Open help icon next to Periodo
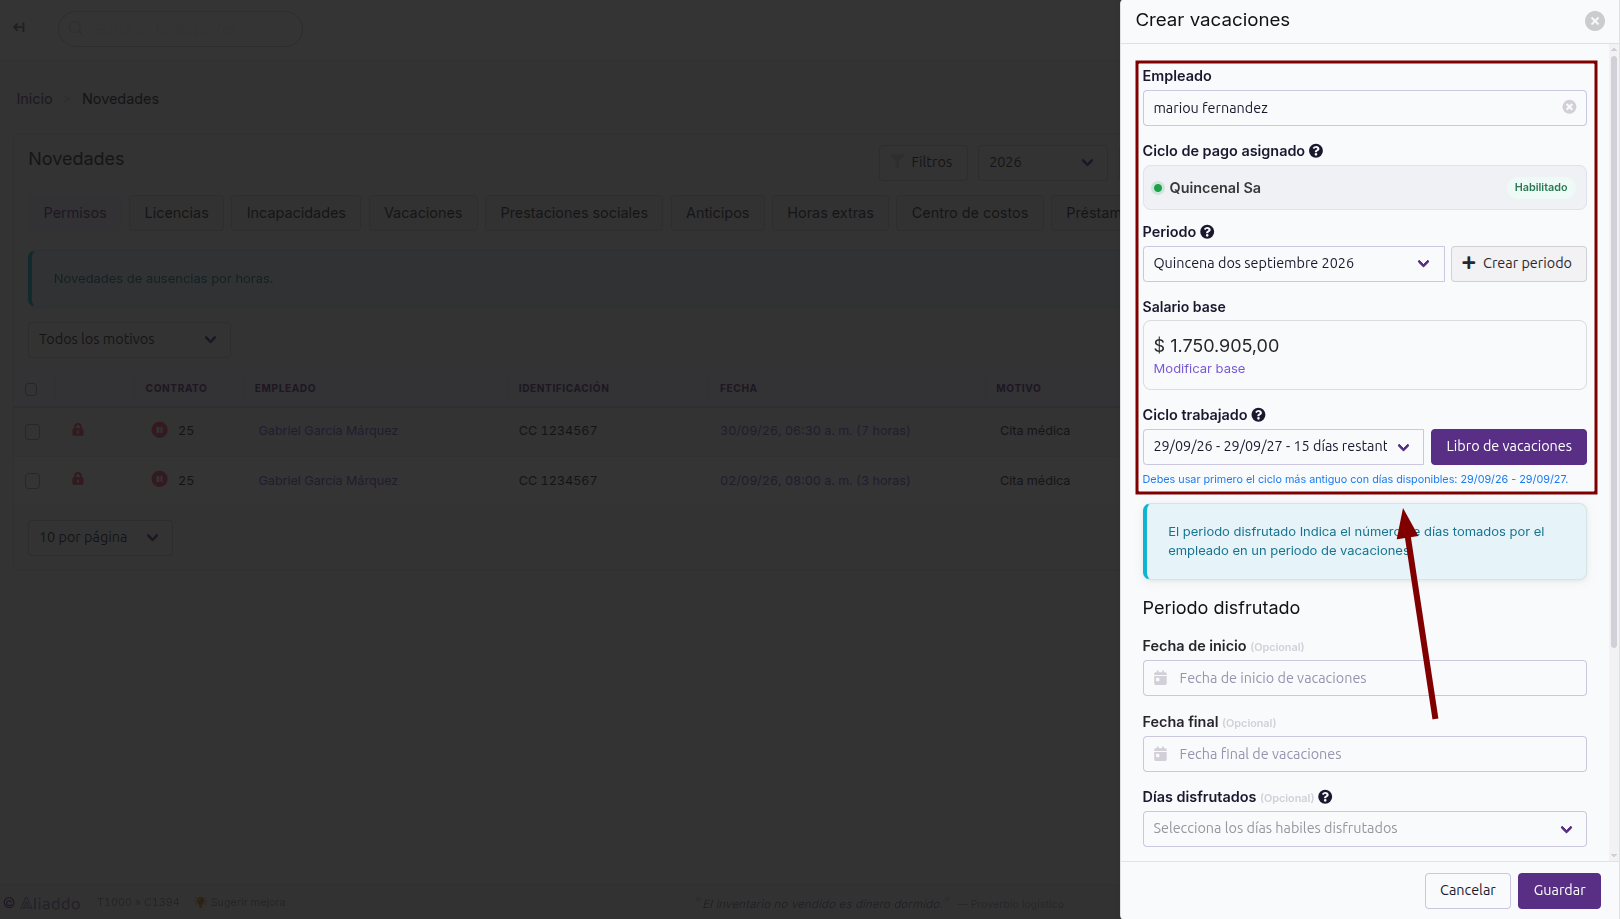This screenshot has height=919, width=1620. click(1207, 232)
